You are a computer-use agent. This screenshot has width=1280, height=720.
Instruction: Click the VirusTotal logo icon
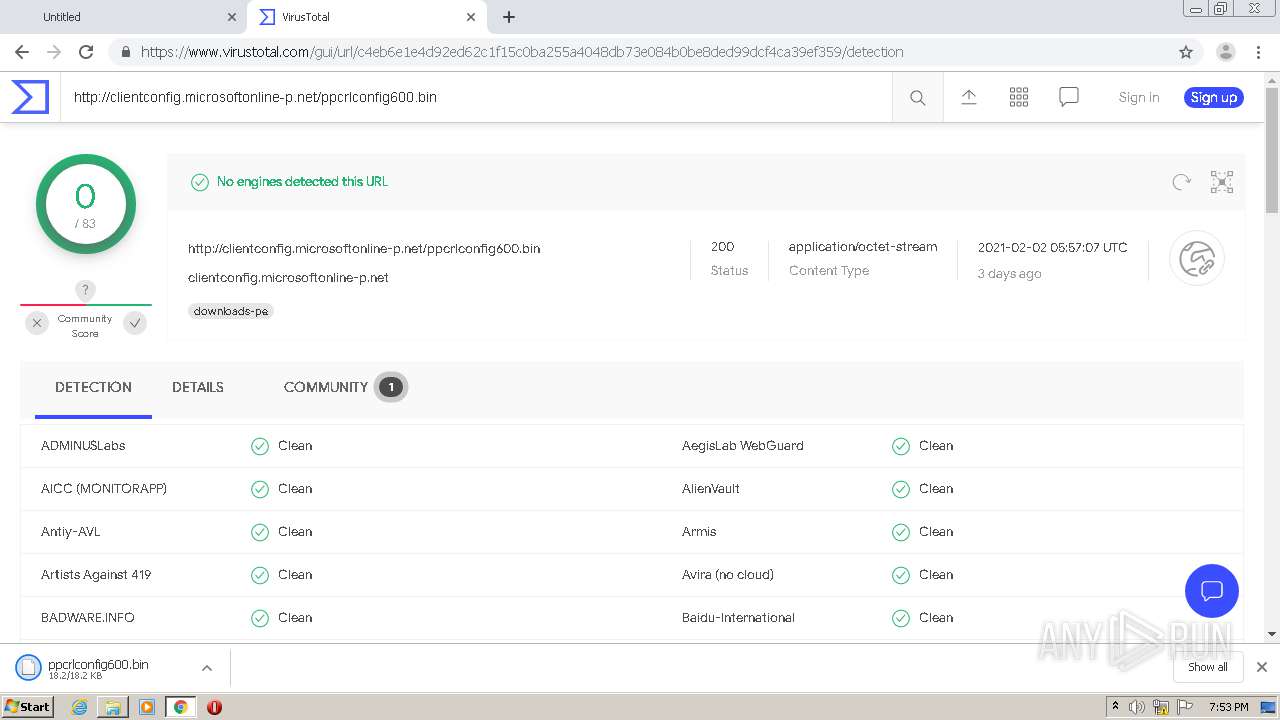tap(30, 97)
